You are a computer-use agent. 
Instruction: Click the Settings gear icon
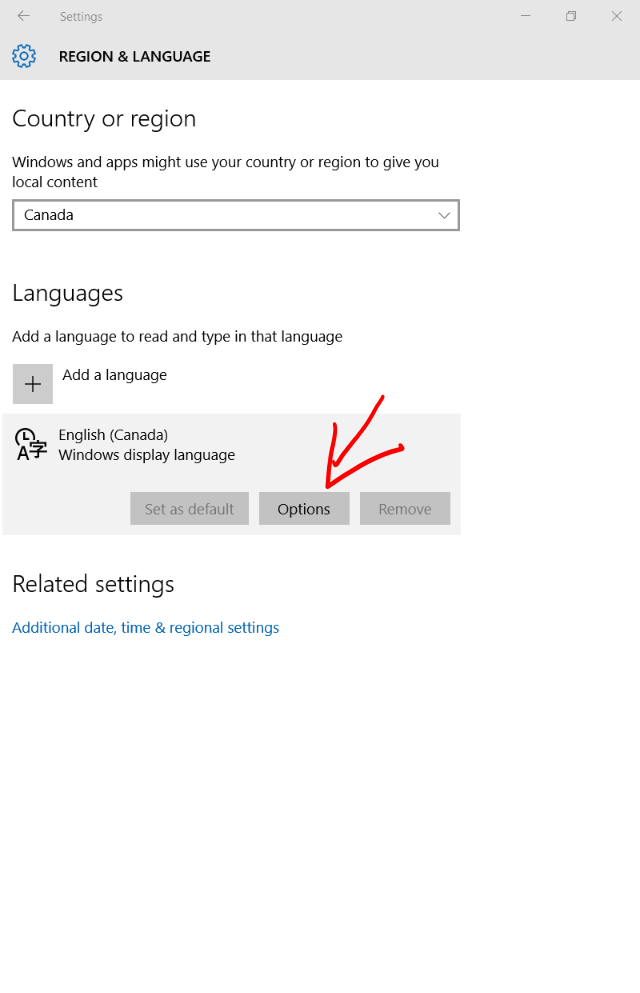tap(24, 56)
